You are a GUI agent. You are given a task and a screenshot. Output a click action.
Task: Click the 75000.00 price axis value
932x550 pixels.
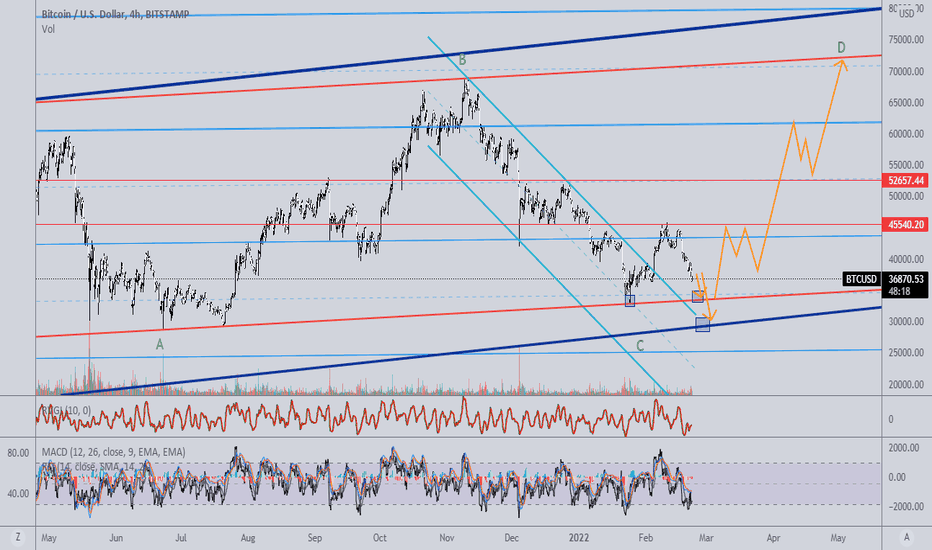coord(906,40)
